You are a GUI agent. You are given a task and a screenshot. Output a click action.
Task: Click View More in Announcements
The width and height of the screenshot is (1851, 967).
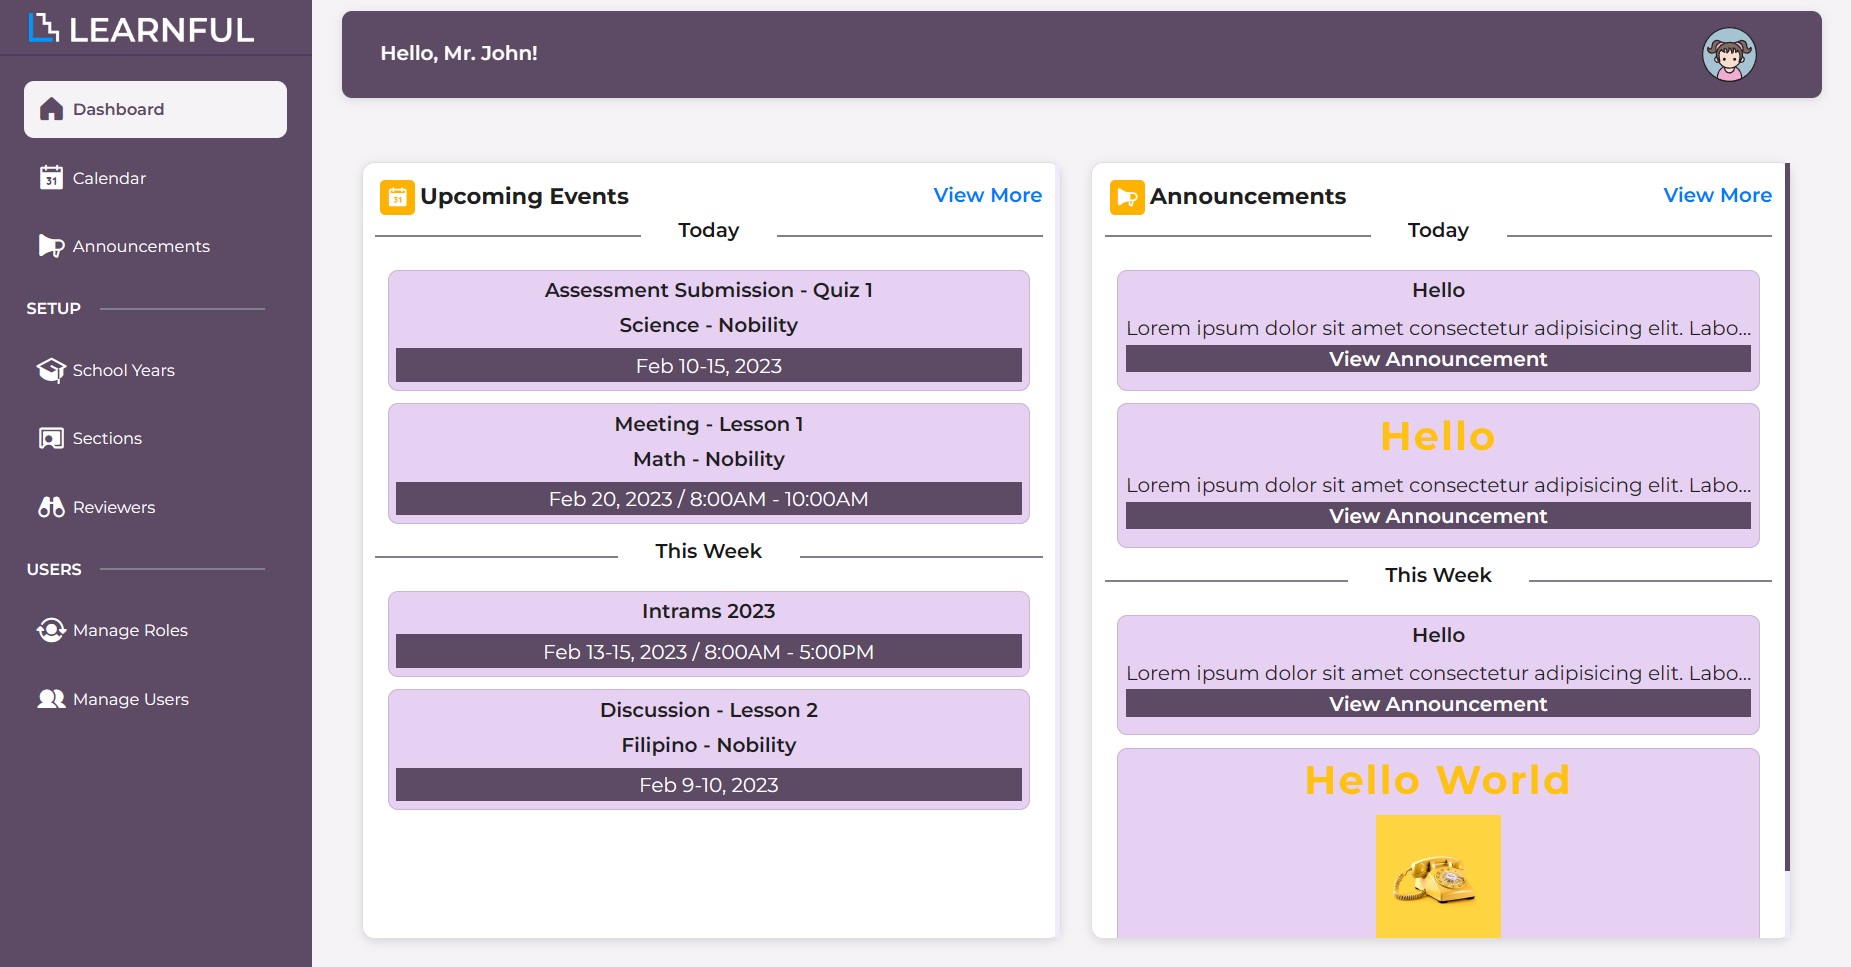[x=1717, y=195]
